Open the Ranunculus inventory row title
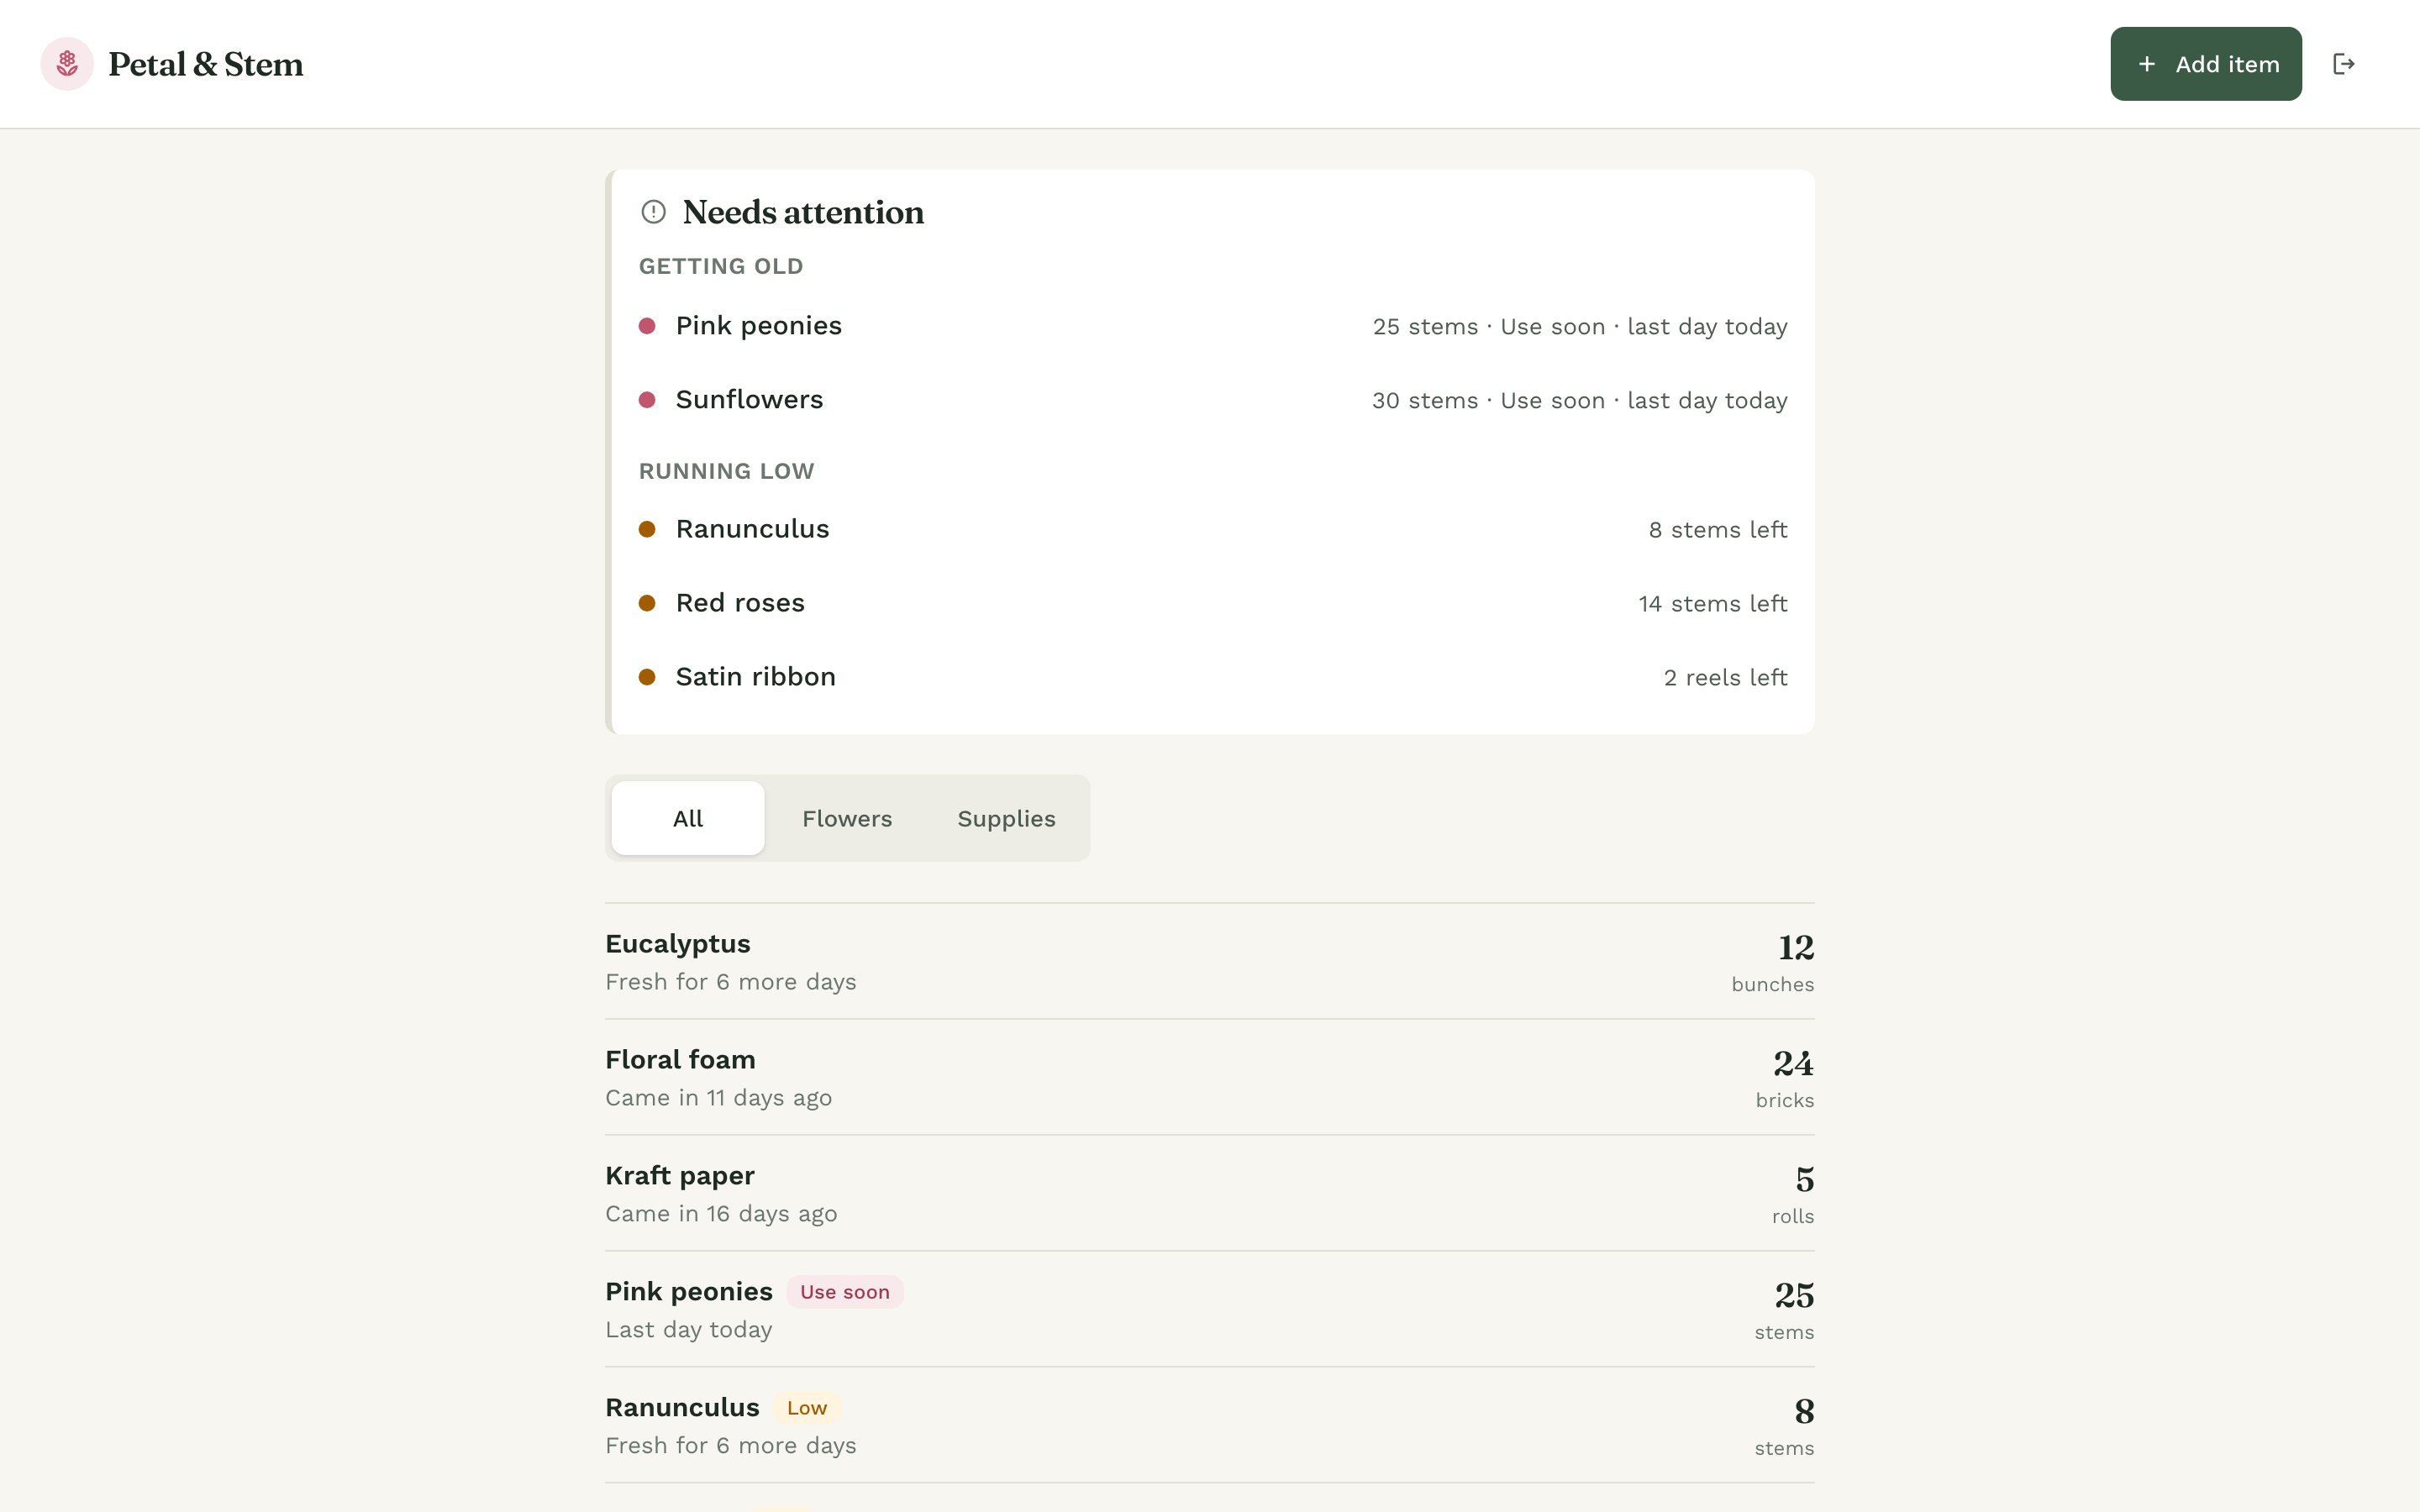This screenshot has width=2420, height=1512. pyautogui.click(x=682, y=1408)
